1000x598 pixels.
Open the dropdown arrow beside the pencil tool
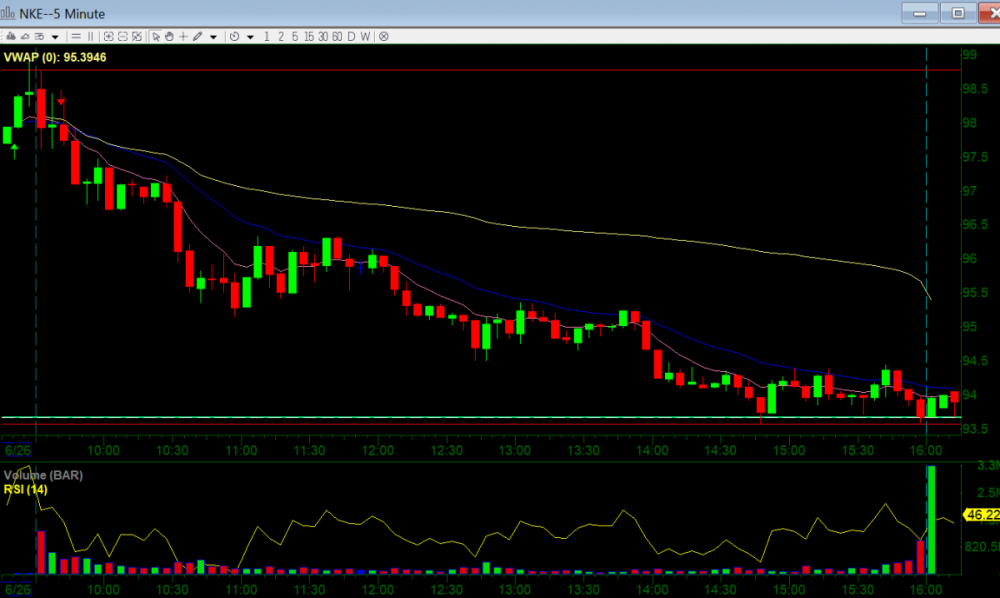pyautogui.click(x=214, y=36)
